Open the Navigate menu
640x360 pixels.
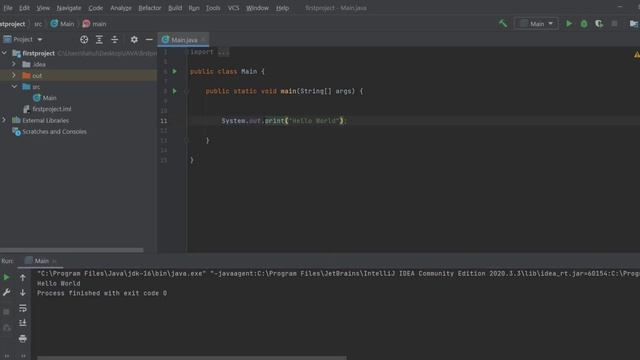[x=69, y=8]
